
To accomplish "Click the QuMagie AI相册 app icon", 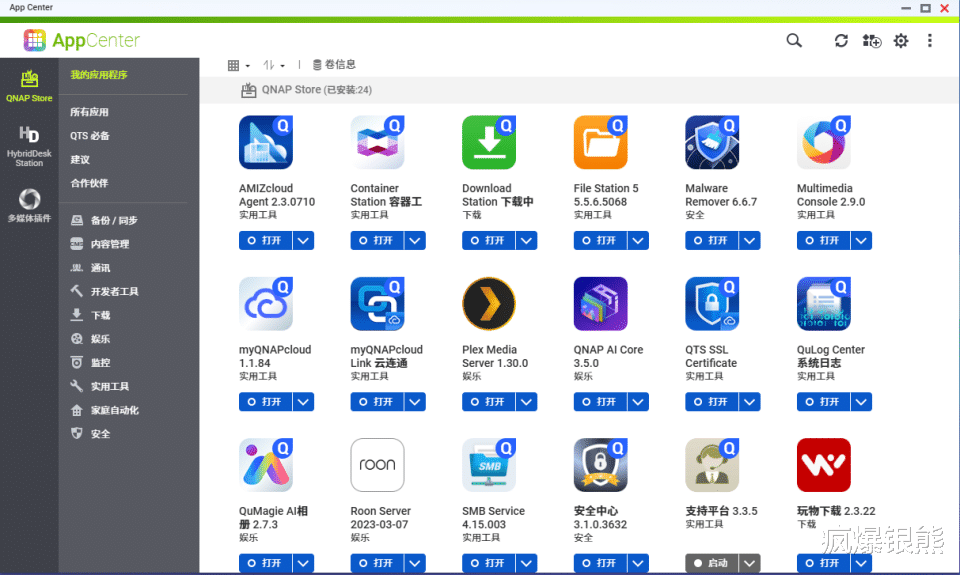I will [x=266, y=465].
